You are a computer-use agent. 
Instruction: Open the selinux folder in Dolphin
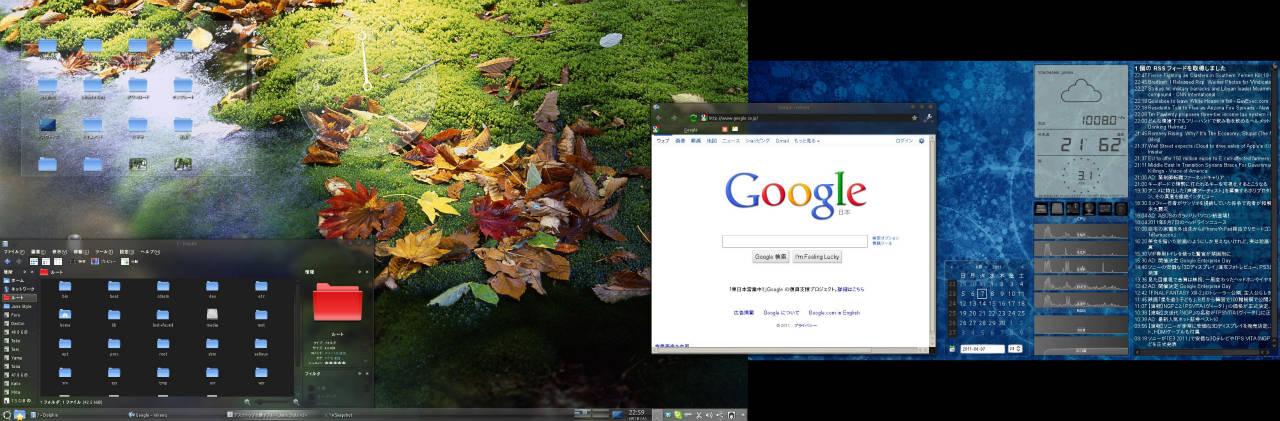pos(261,346)
